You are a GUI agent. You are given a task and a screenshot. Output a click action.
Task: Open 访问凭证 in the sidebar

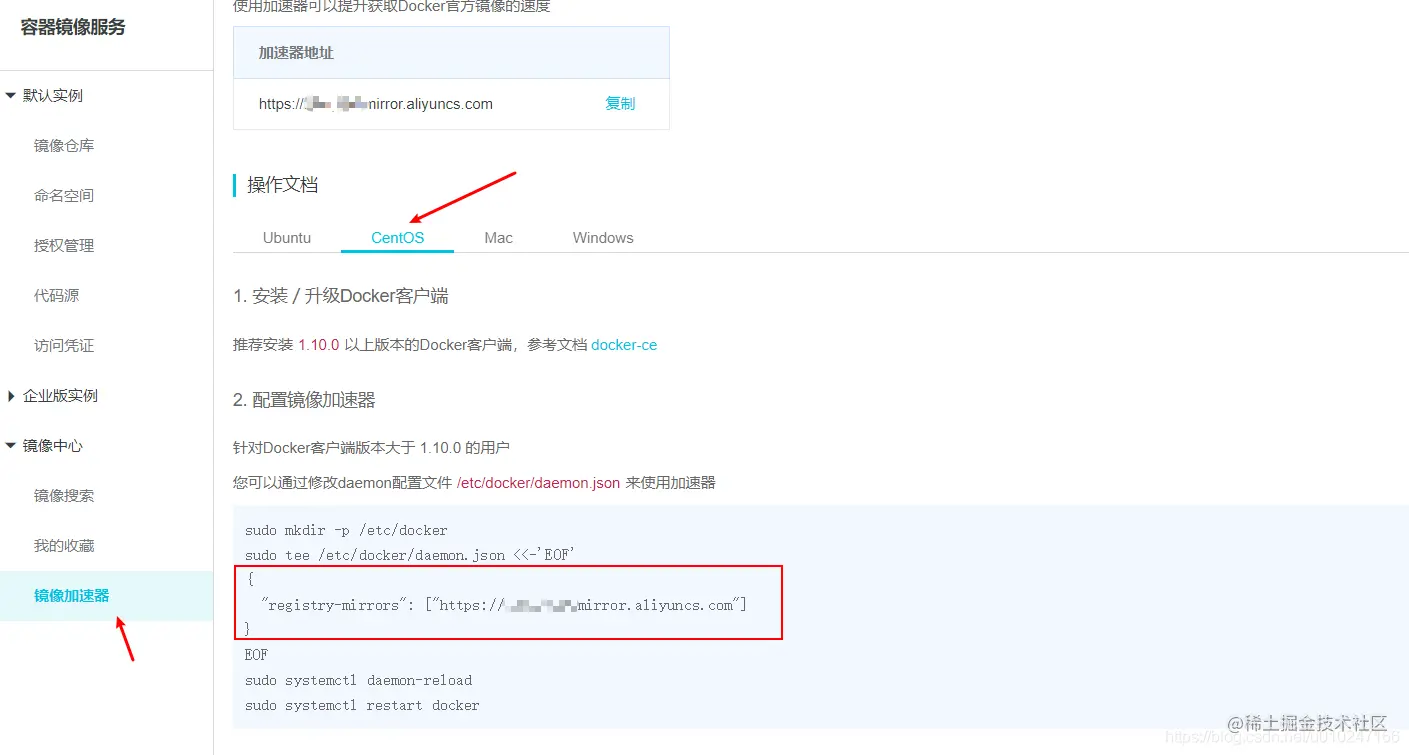(x=62, y=345)
